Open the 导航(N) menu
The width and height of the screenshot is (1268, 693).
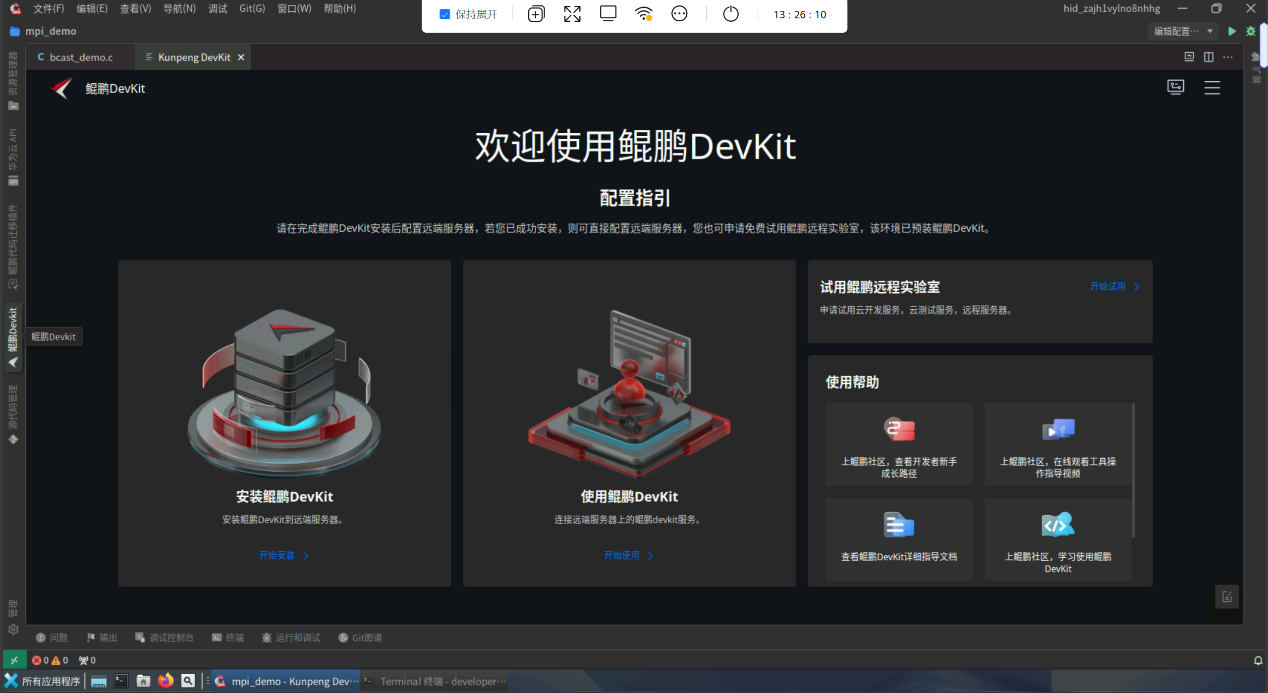click(x=179, y=8)
